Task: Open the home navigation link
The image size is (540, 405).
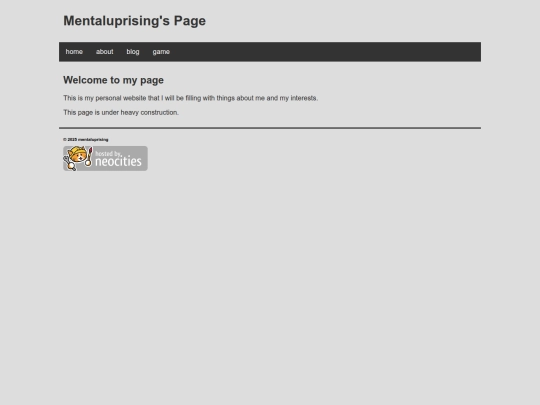Action: point(74,52)
